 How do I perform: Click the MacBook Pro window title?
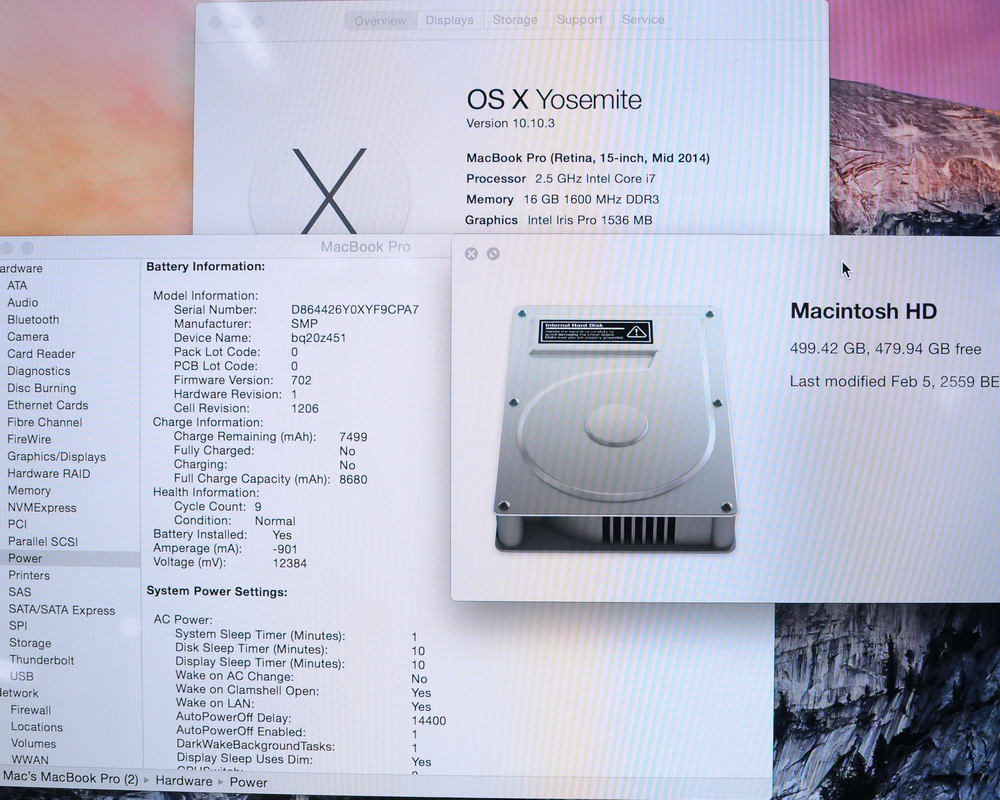click(365, 247)
